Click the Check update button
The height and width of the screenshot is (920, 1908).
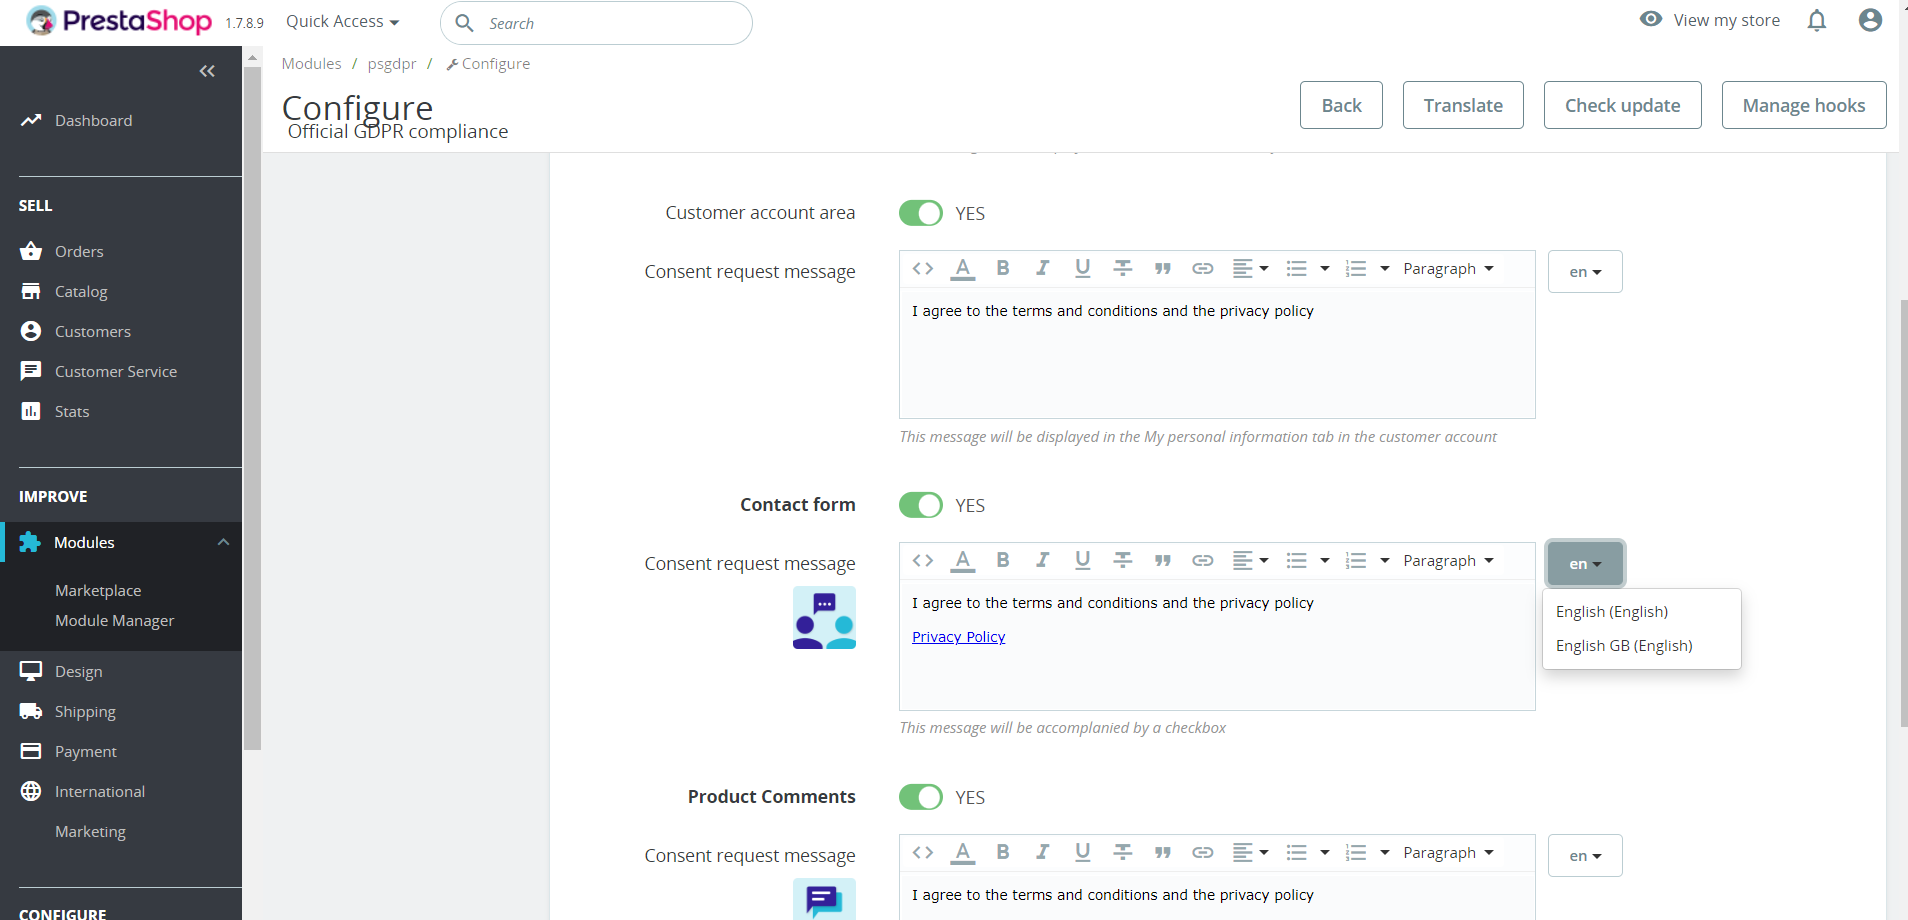click(x=1622, y=105)
